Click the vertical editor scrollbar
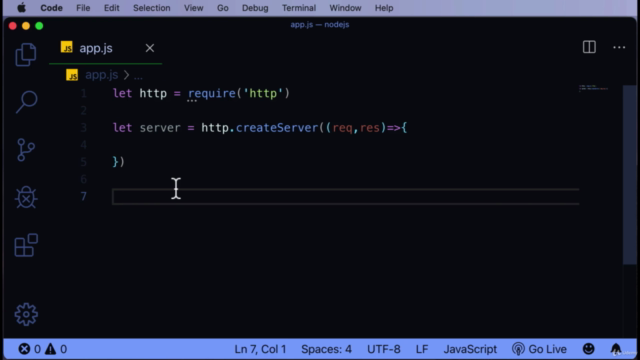640x360 pixels. (629, 175)
